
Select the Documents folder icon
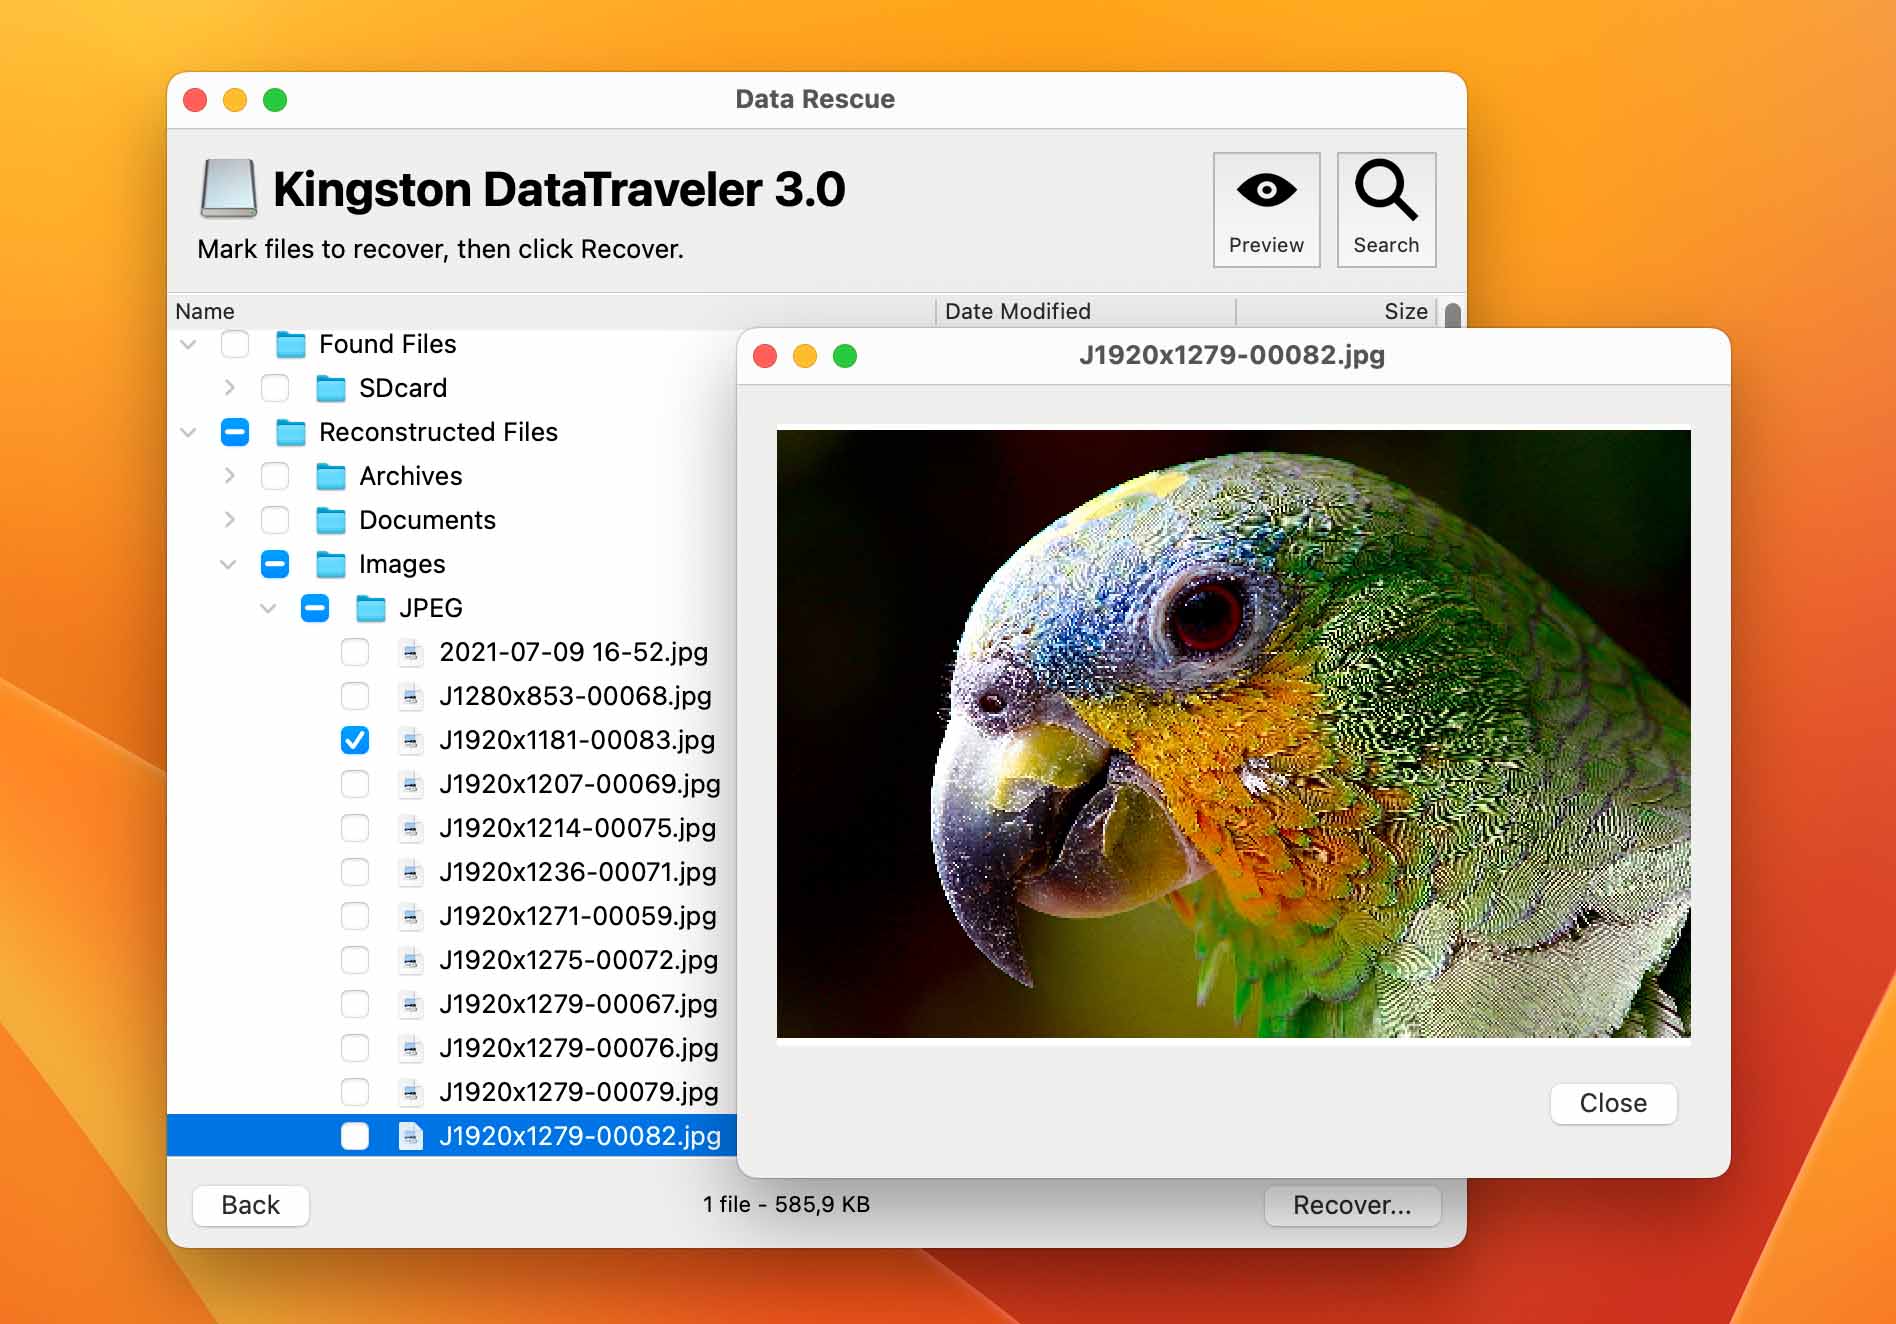(x=331, y=520)
